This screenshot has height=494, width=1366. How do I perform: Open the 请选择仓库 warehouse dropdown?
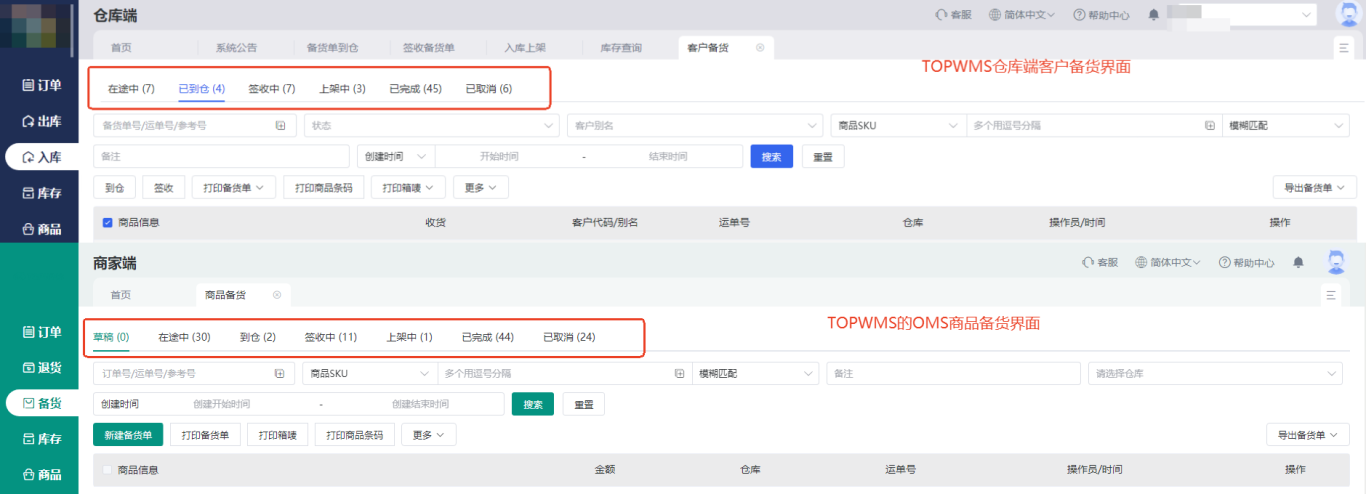[1214, 373]
